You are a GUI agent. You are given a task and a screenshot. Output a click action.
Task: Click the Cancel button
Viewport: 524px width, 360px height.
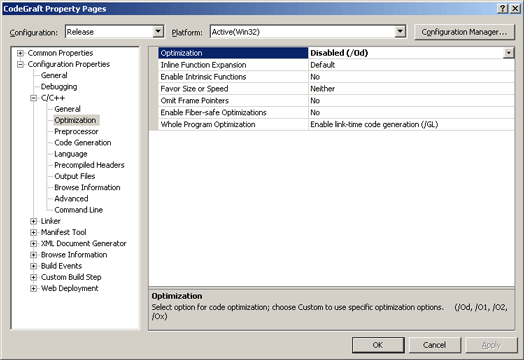[434, 345]
